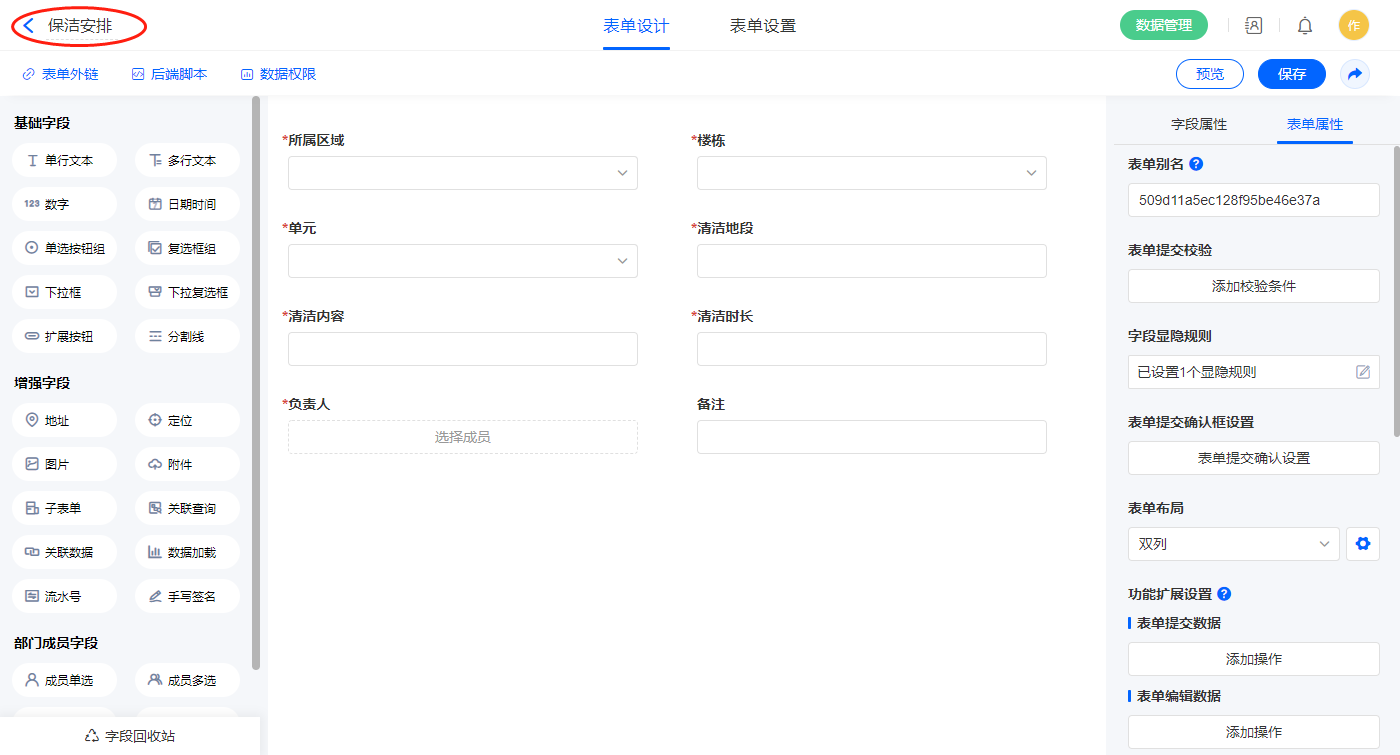
Task: Expand the 所属区域 dropdown
Action: coord(462,173)
